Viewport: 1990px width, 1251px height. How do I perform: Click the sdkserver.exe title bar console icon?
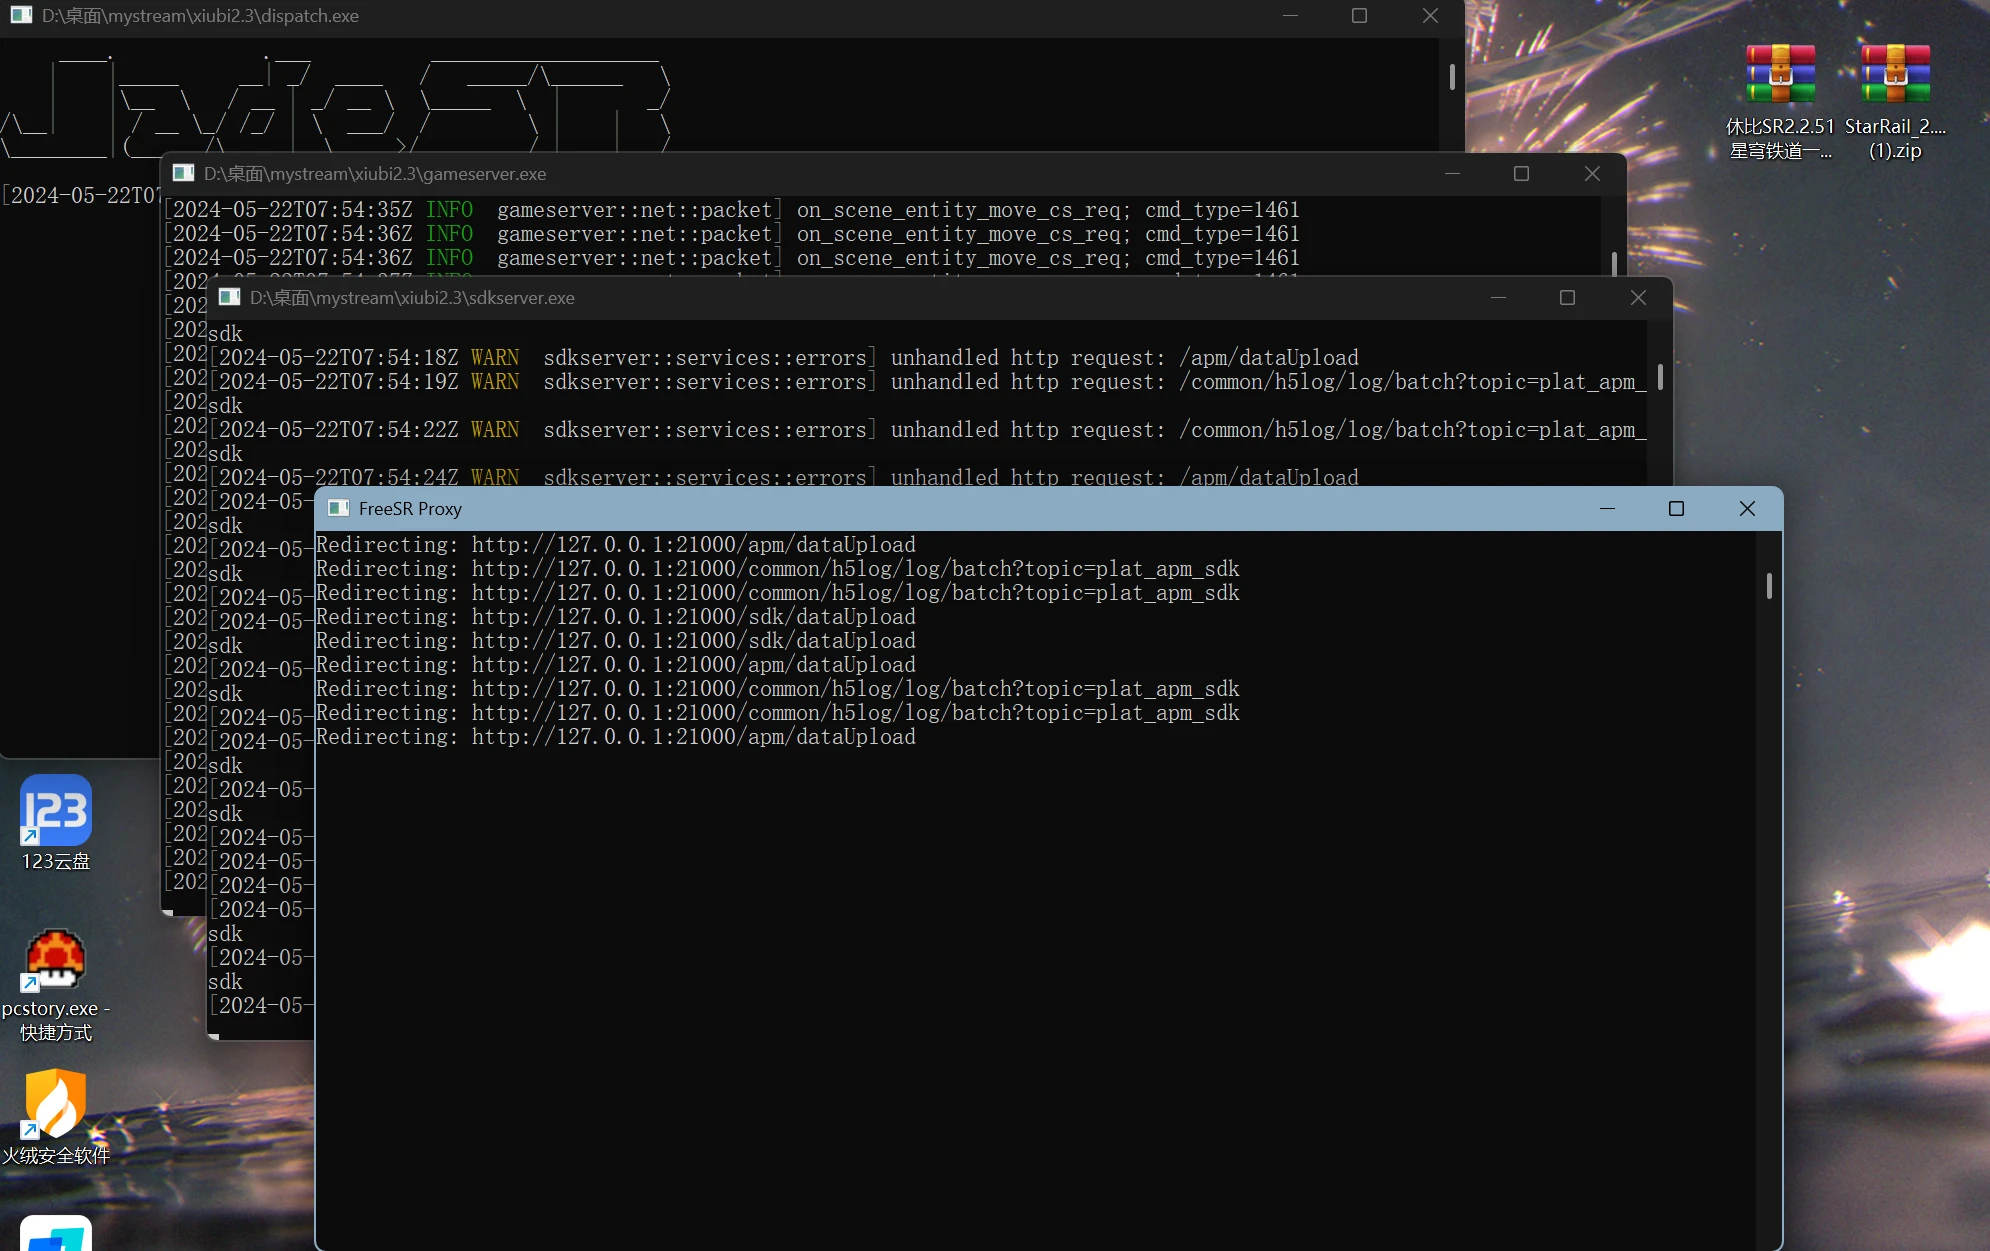(x=229, y=297)
